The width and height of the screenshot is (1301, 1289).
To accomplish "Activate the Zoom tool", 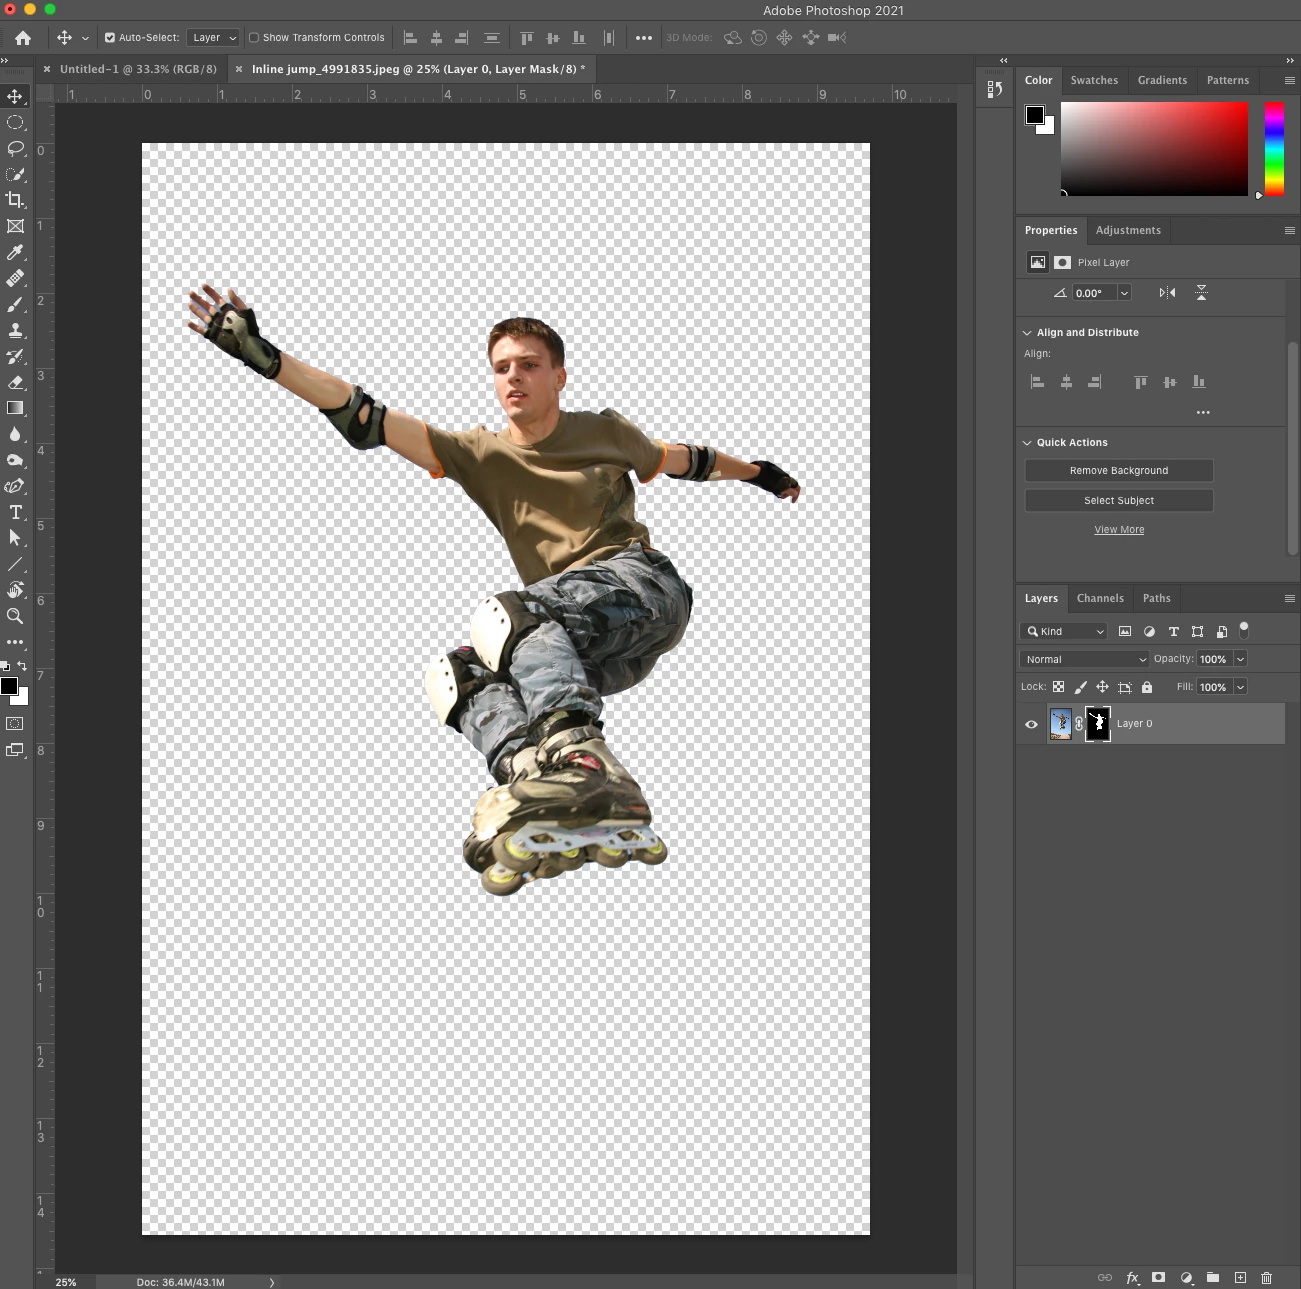I will tap(15, 616).
